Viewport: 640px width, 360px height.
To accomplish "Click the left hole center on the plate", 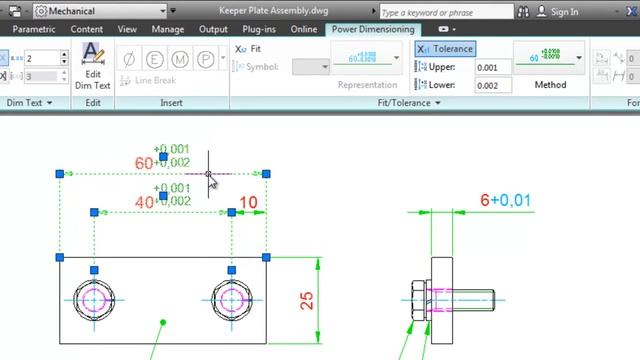I will 94,300.
